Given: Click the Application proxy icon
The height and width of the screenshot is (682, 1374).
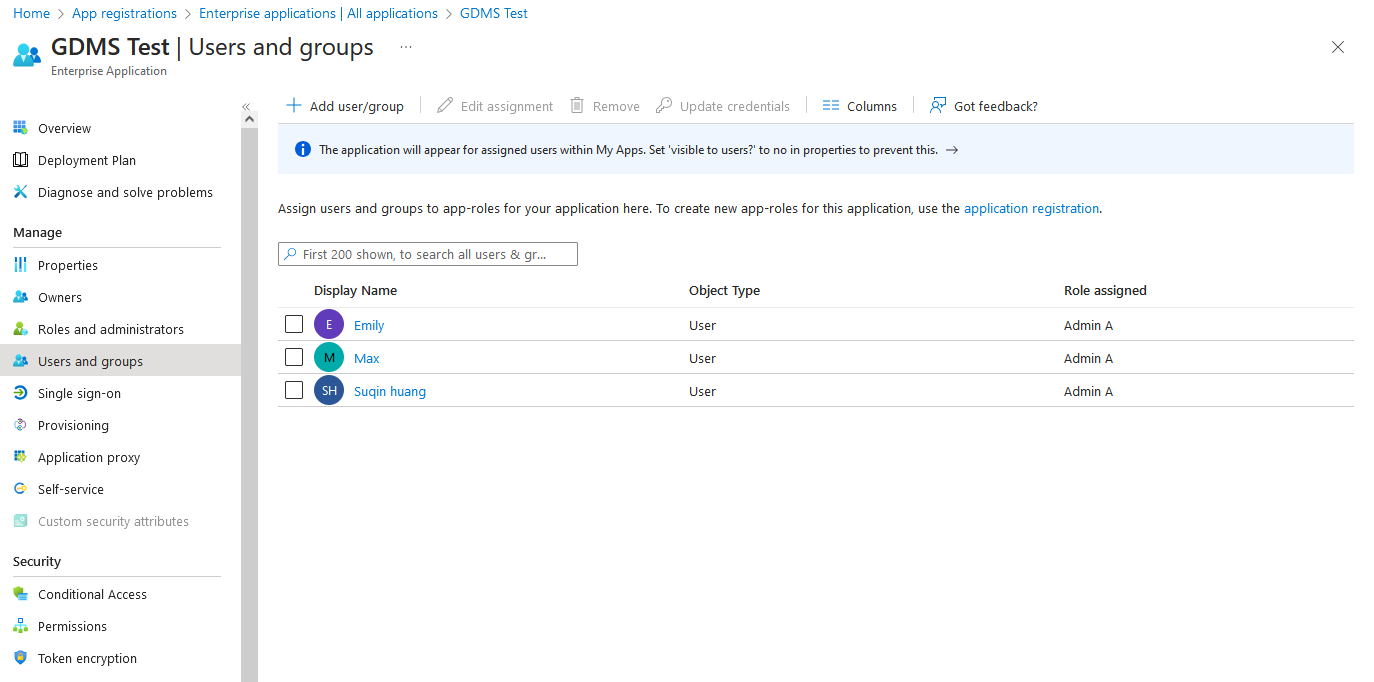Looking at the screenshot, I should pyautogui.click(x=20, y=457).
